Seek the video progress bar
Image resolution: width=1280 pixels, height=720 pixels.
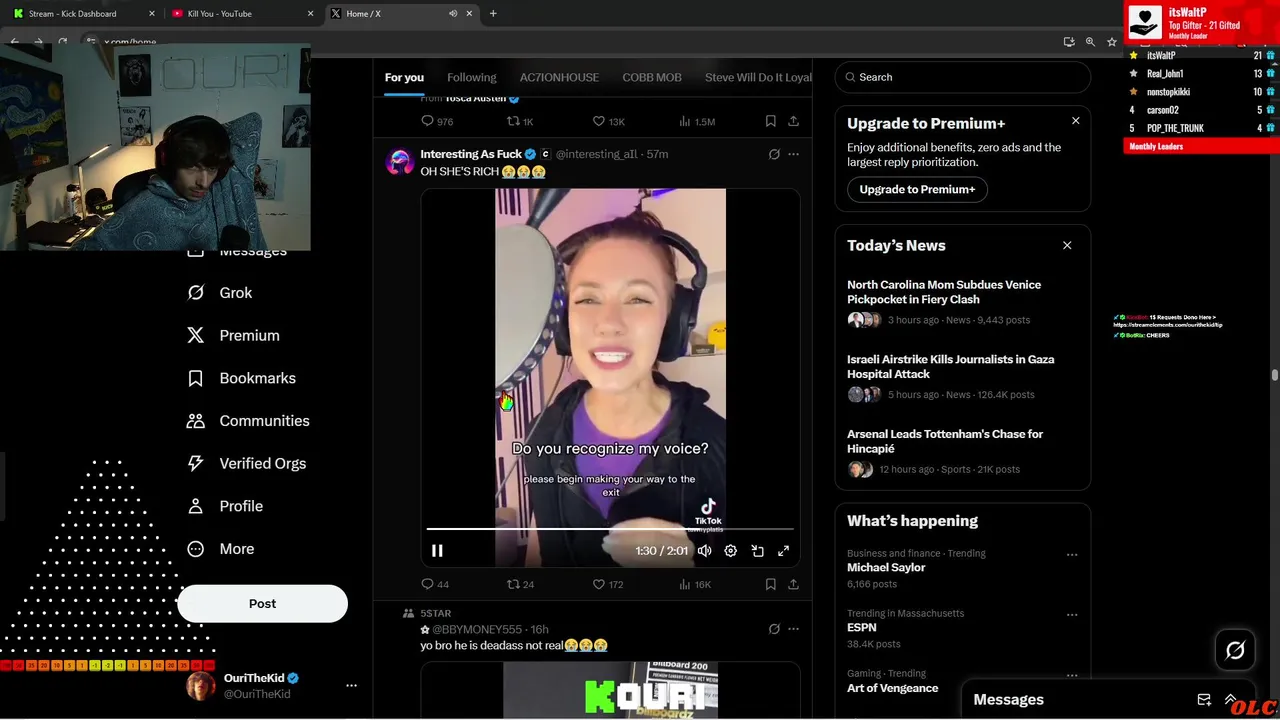(610, 528)
